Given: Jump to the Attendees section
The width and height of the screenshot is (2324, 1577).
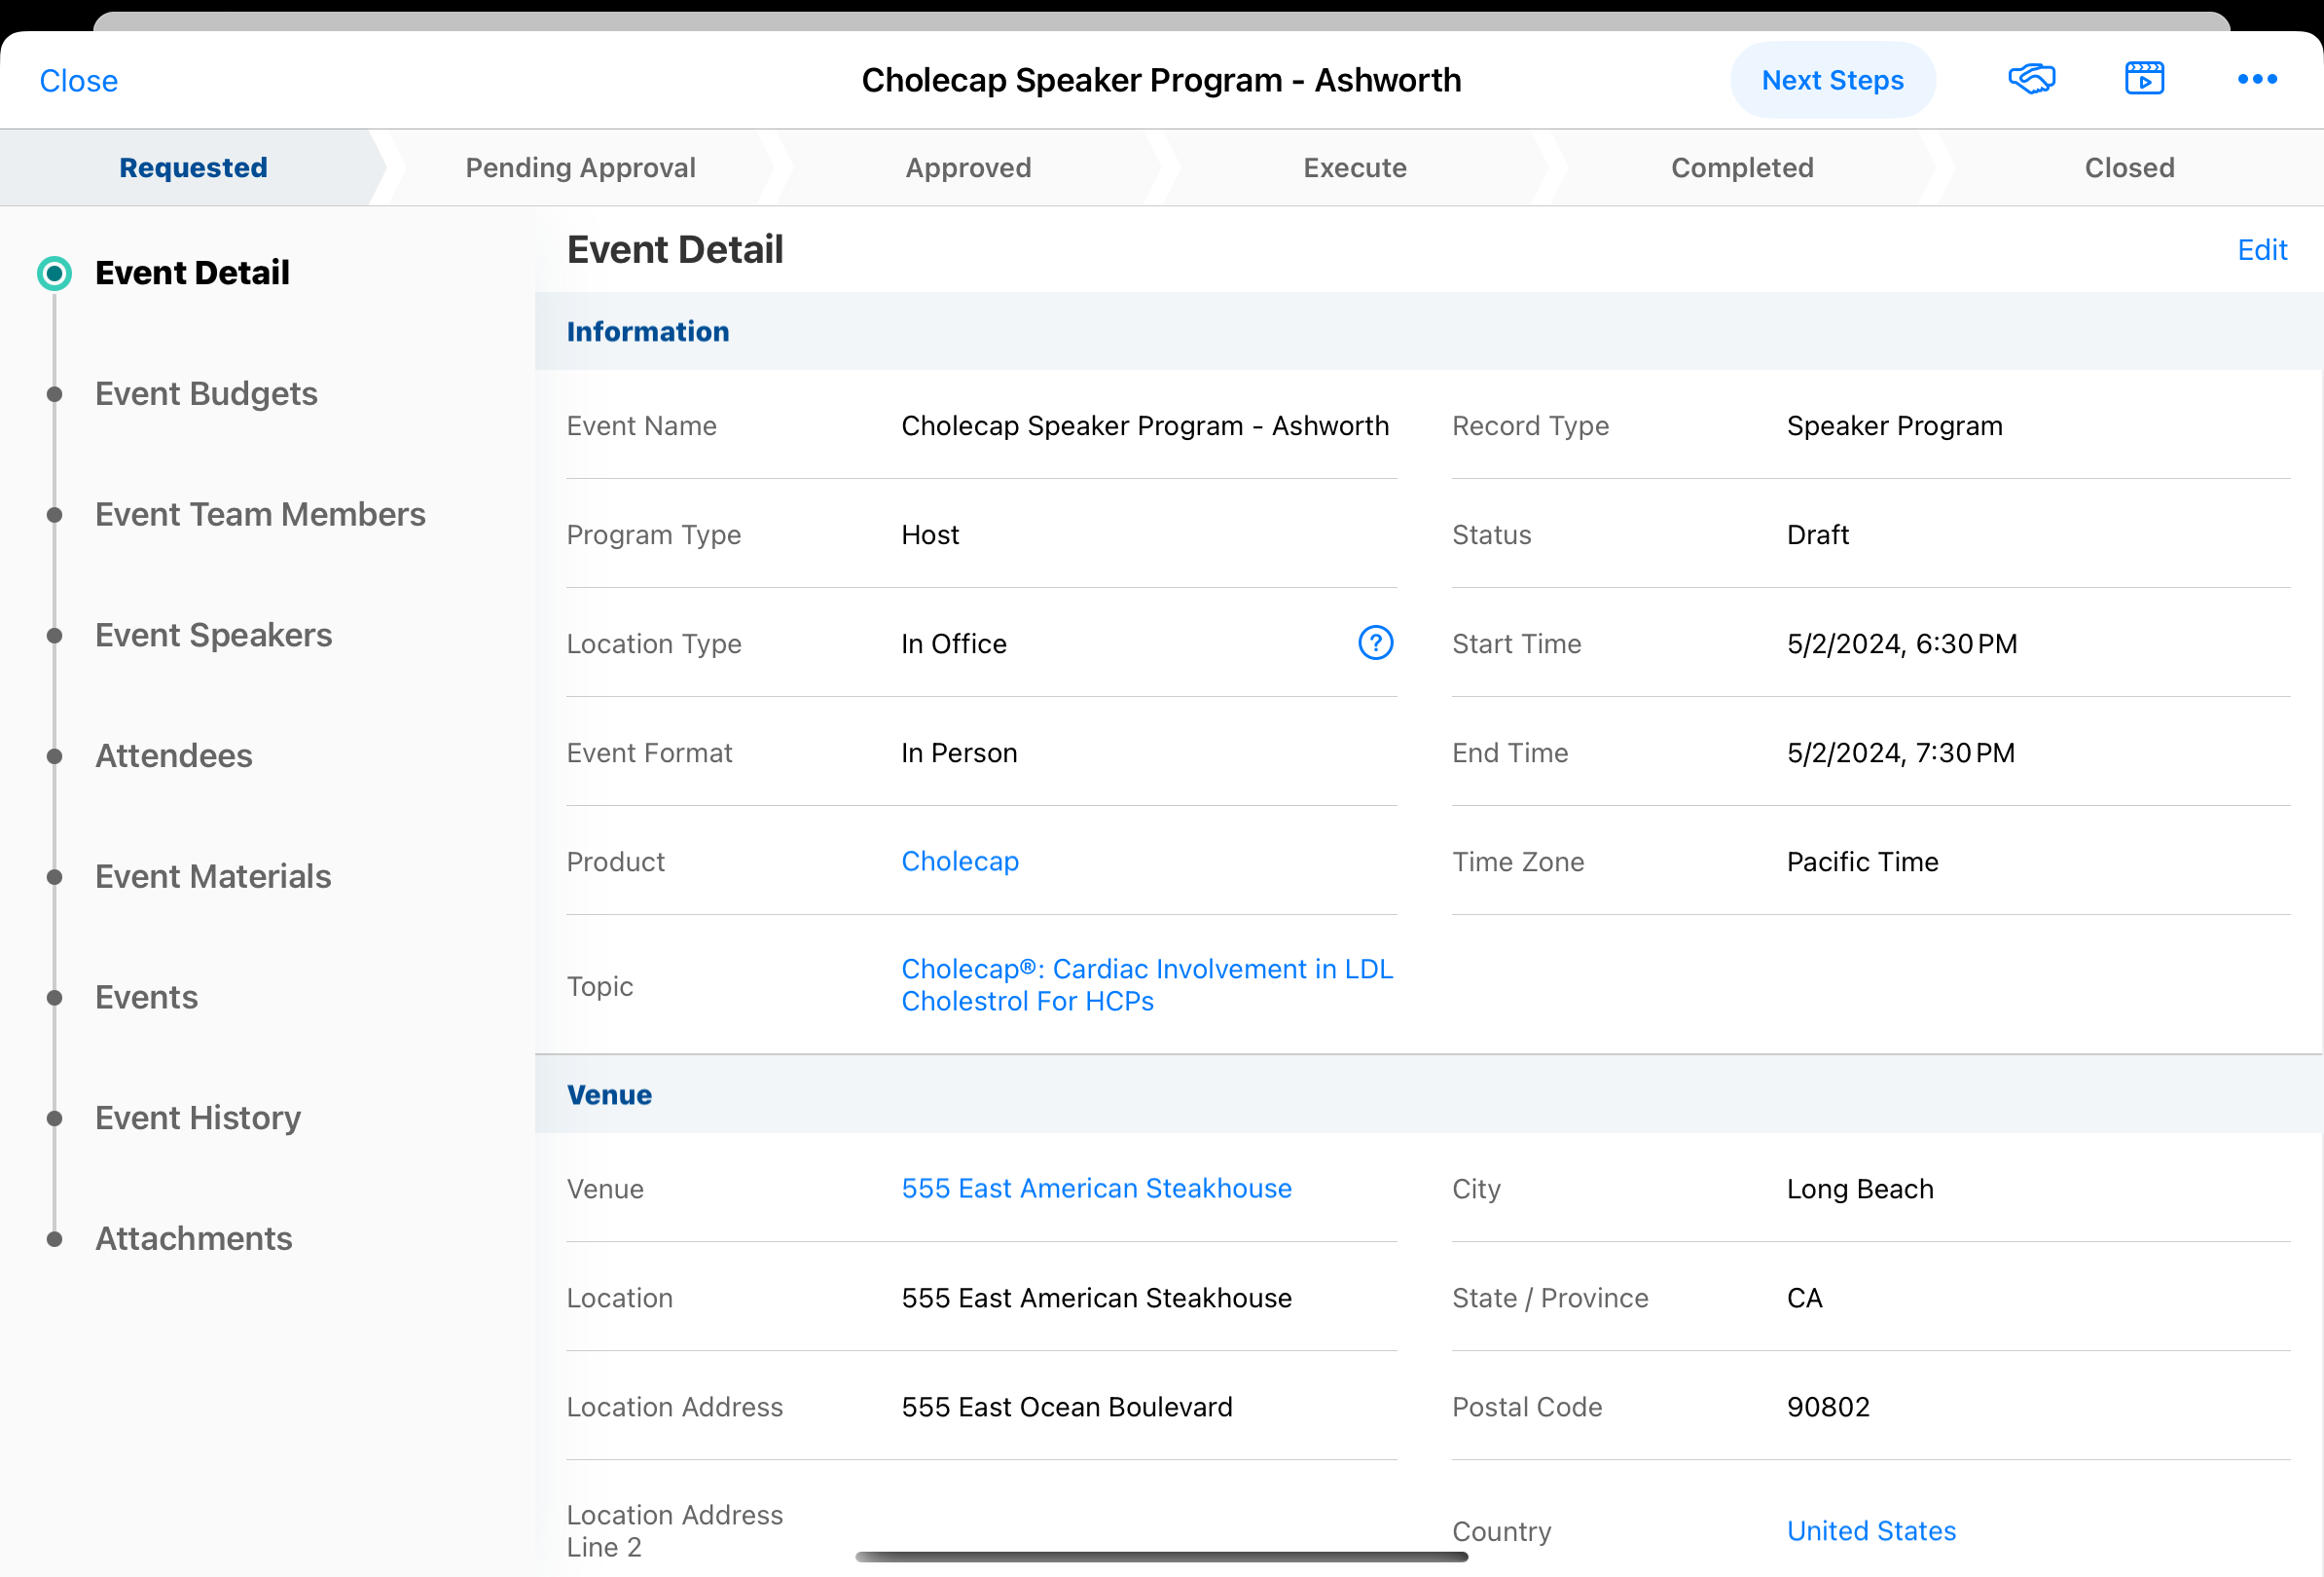Looking at the screenshot, I should pos(173,756).
